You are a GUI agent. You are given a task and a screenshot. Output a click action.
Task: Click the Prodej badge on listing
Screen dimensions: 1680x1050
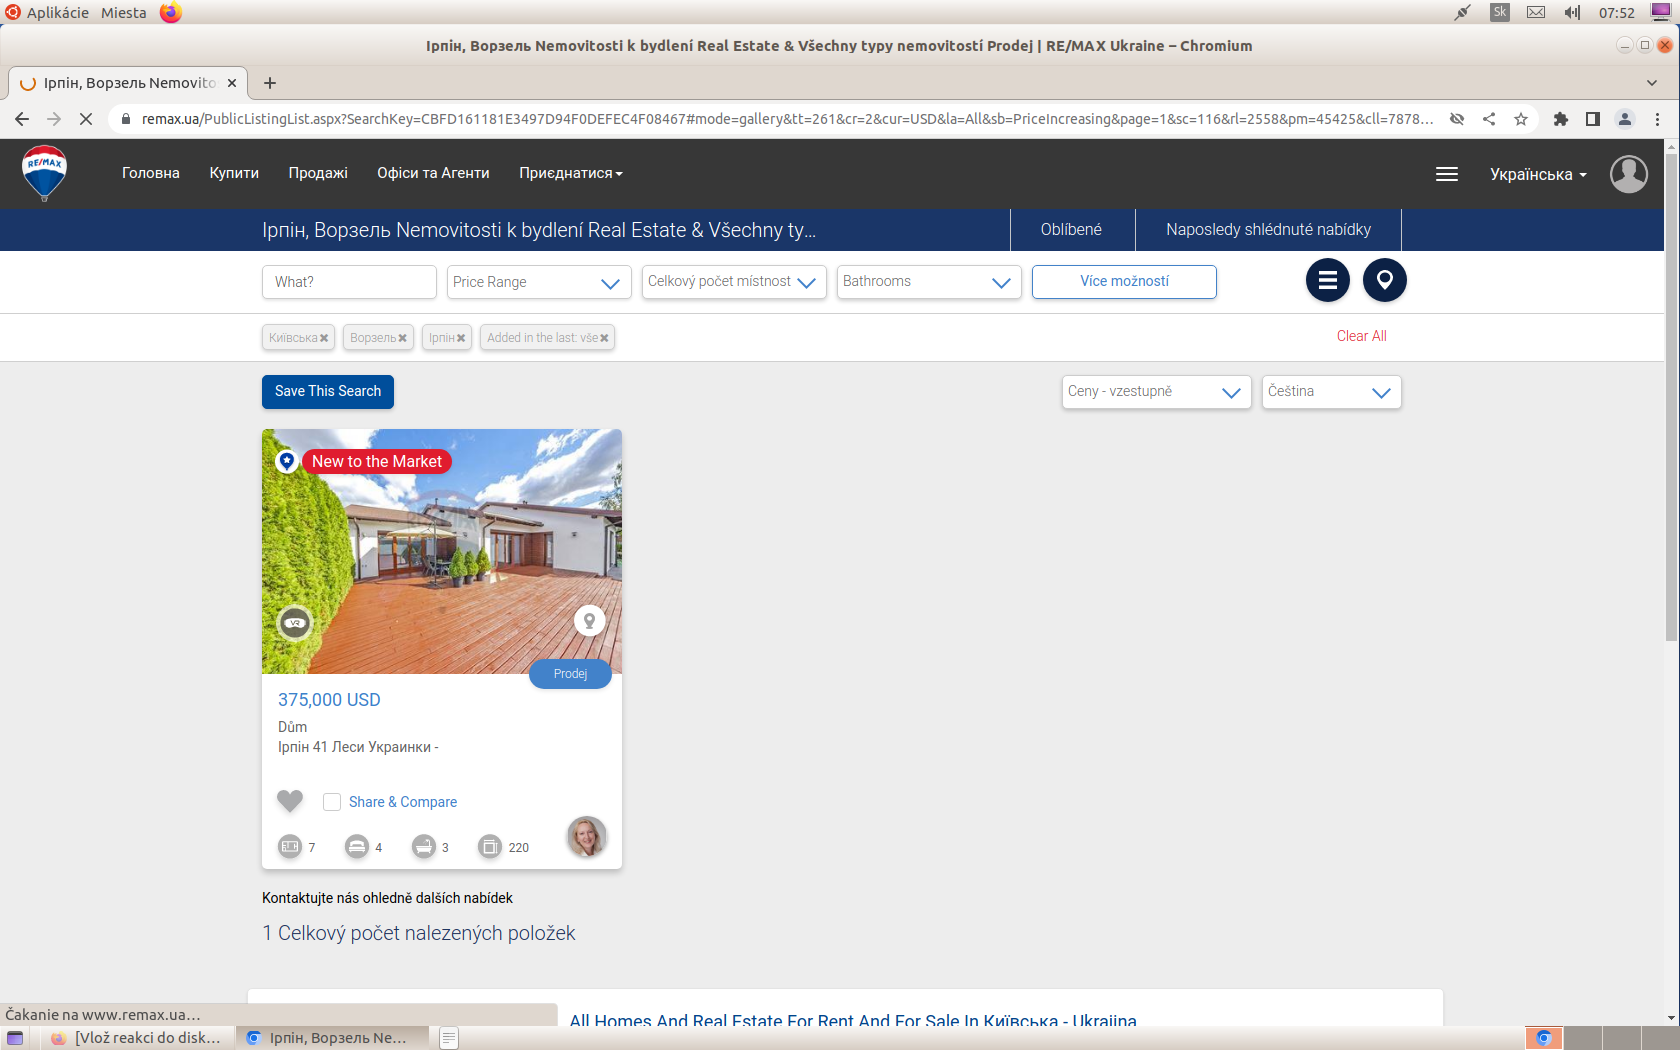570,674
